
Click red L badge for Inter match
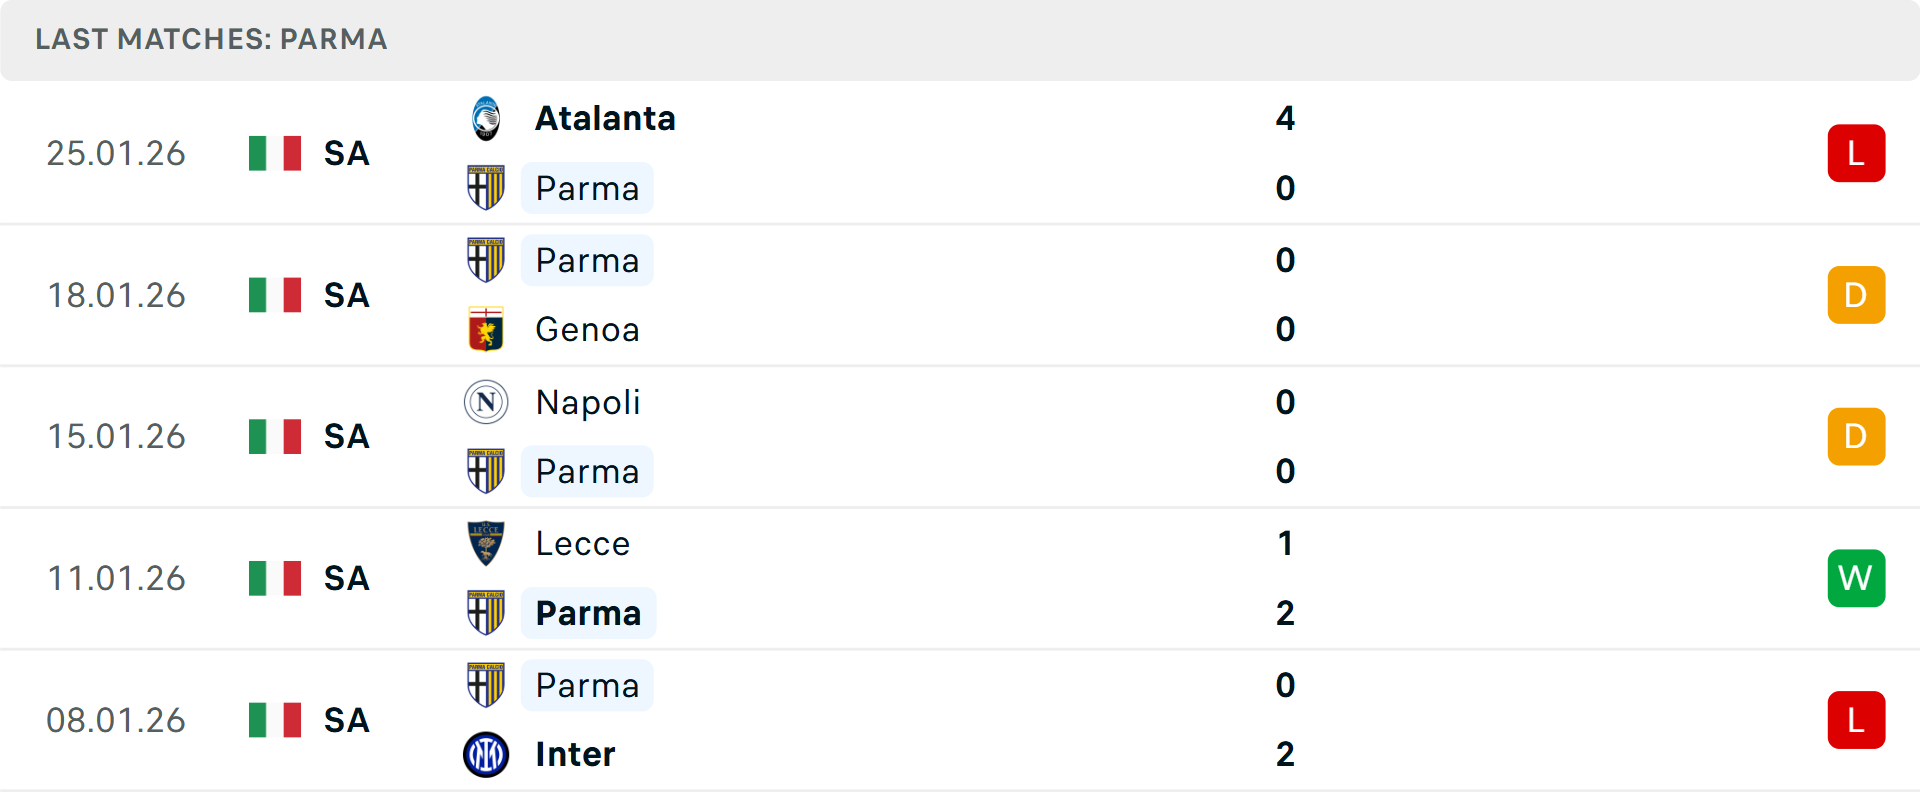1856,720
